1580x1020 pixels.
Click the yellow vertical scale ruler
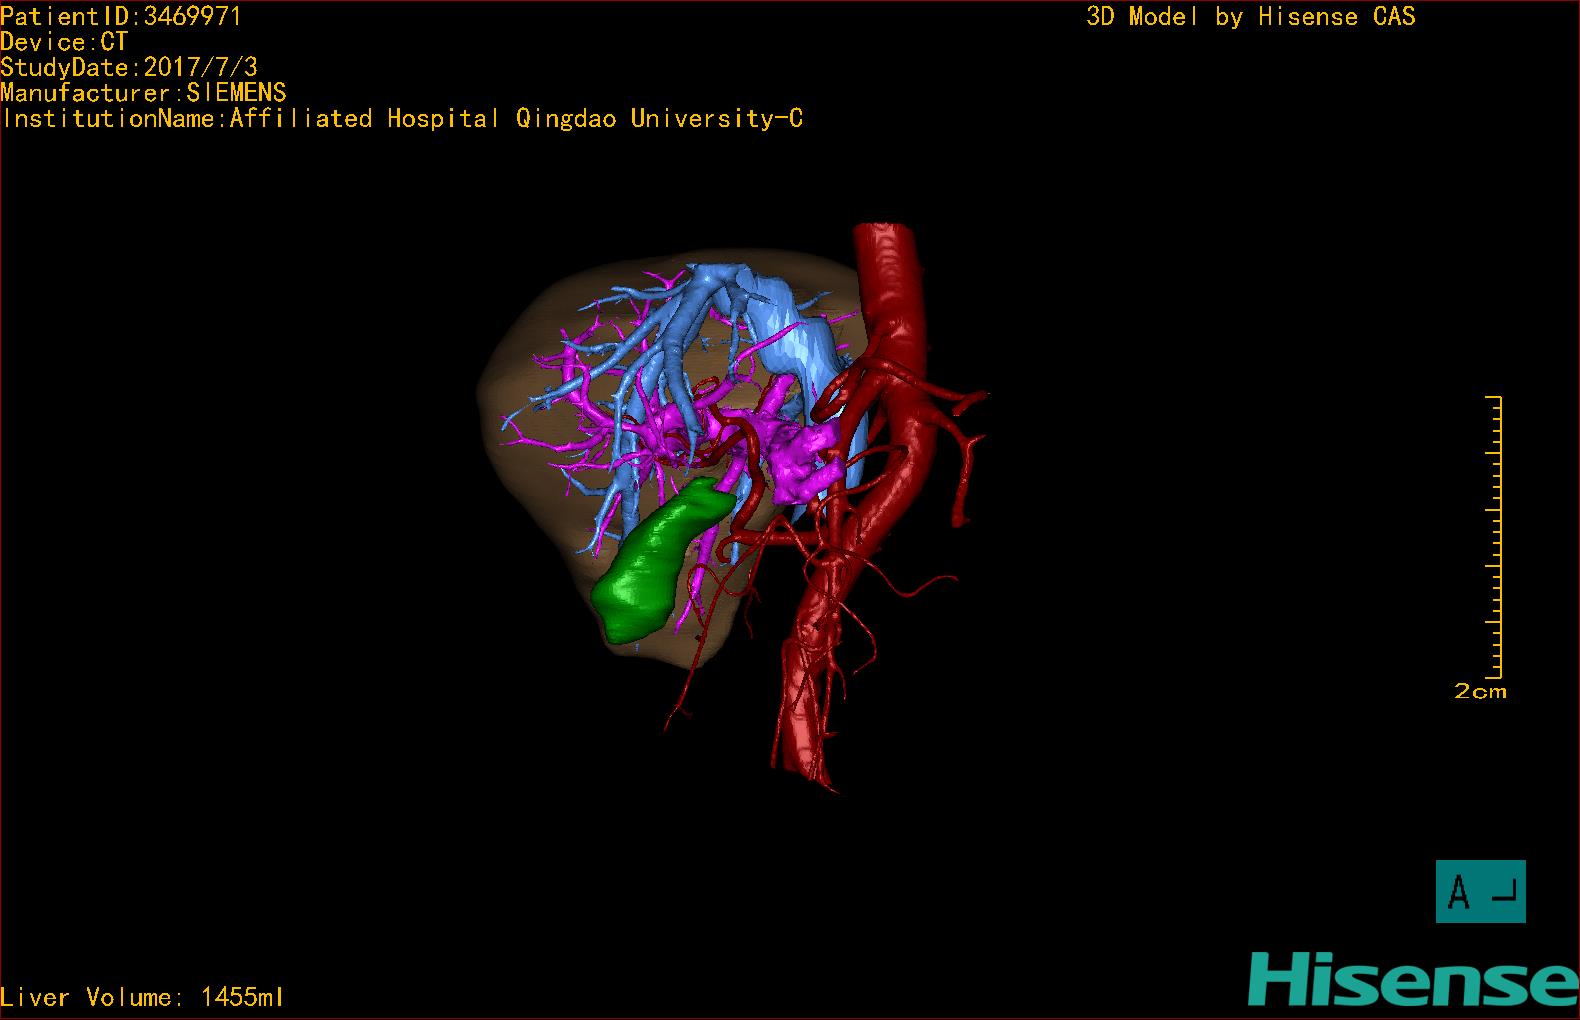pos(1496,537)
